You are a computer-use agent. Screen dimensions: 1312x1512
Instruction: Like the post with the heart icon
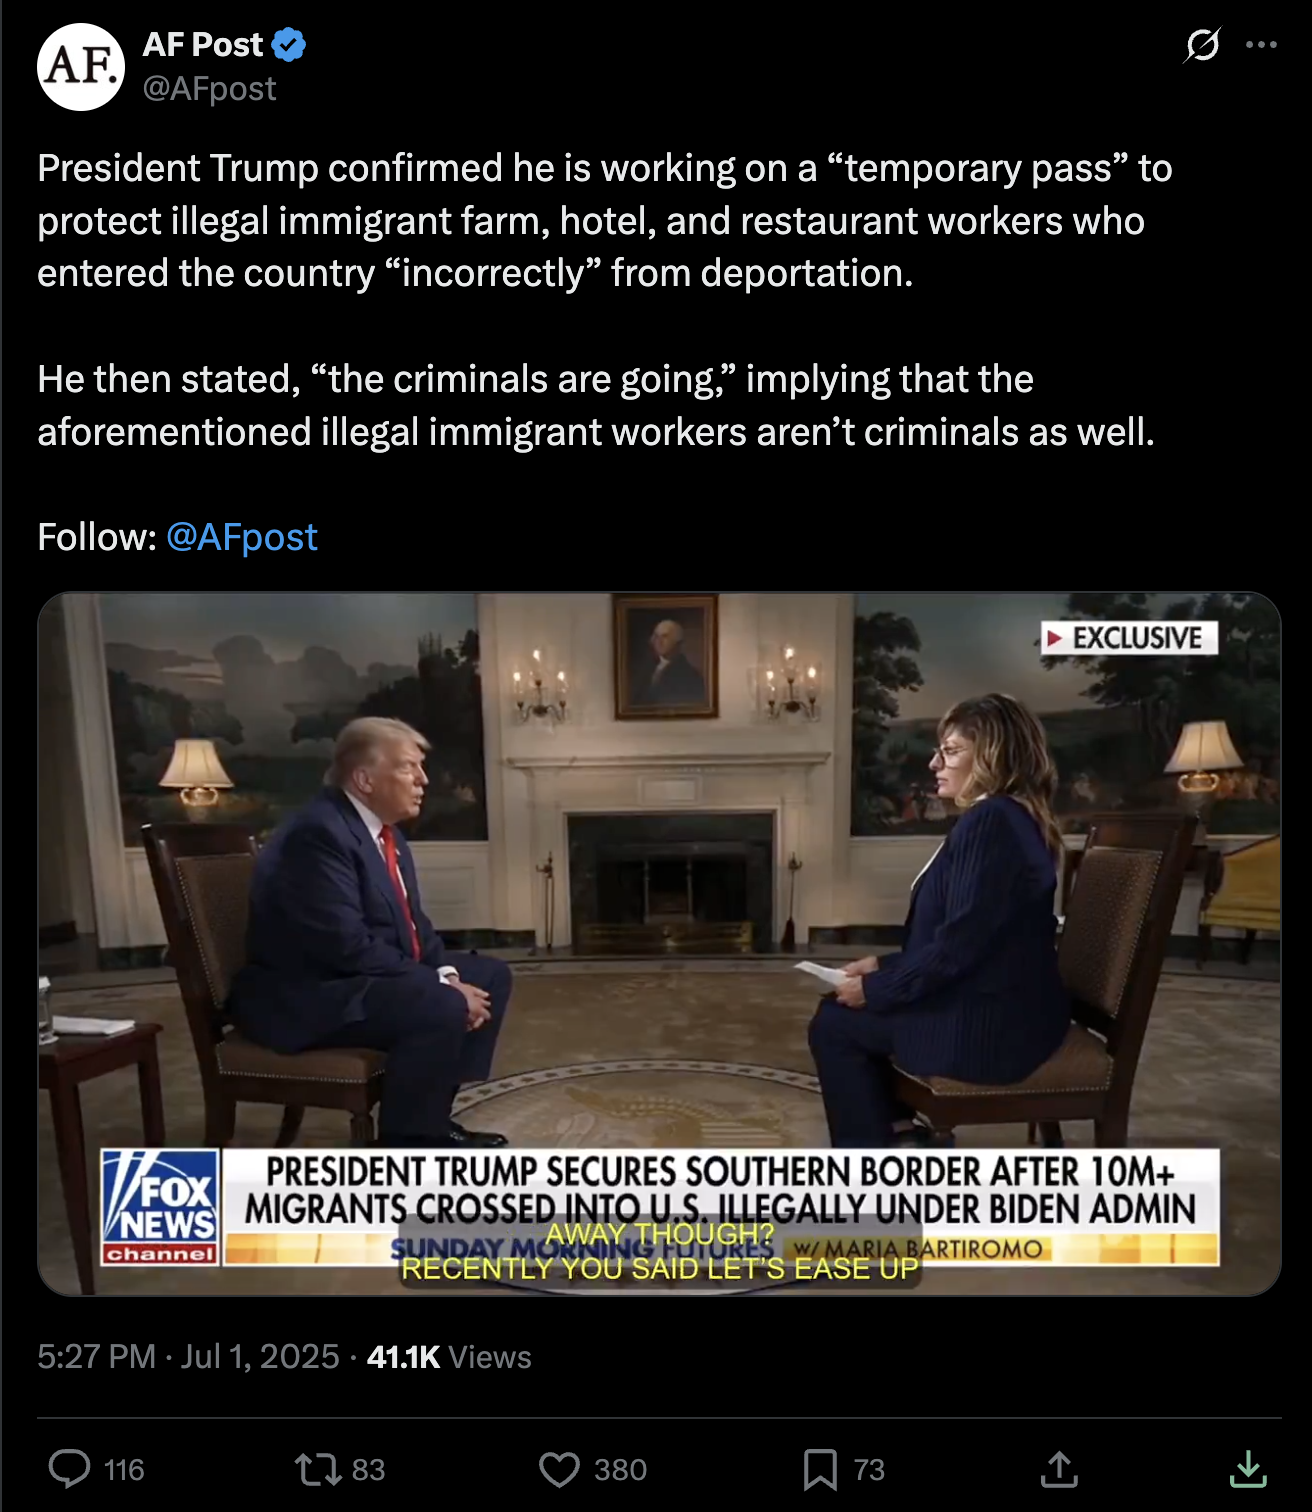(559, 1469)
